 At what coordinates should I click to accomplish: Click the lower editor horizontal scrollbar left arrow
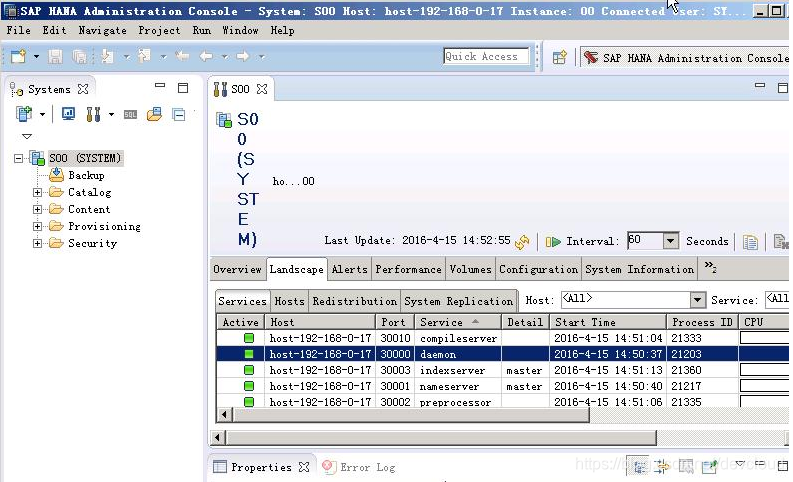click(x=218, y=437)
